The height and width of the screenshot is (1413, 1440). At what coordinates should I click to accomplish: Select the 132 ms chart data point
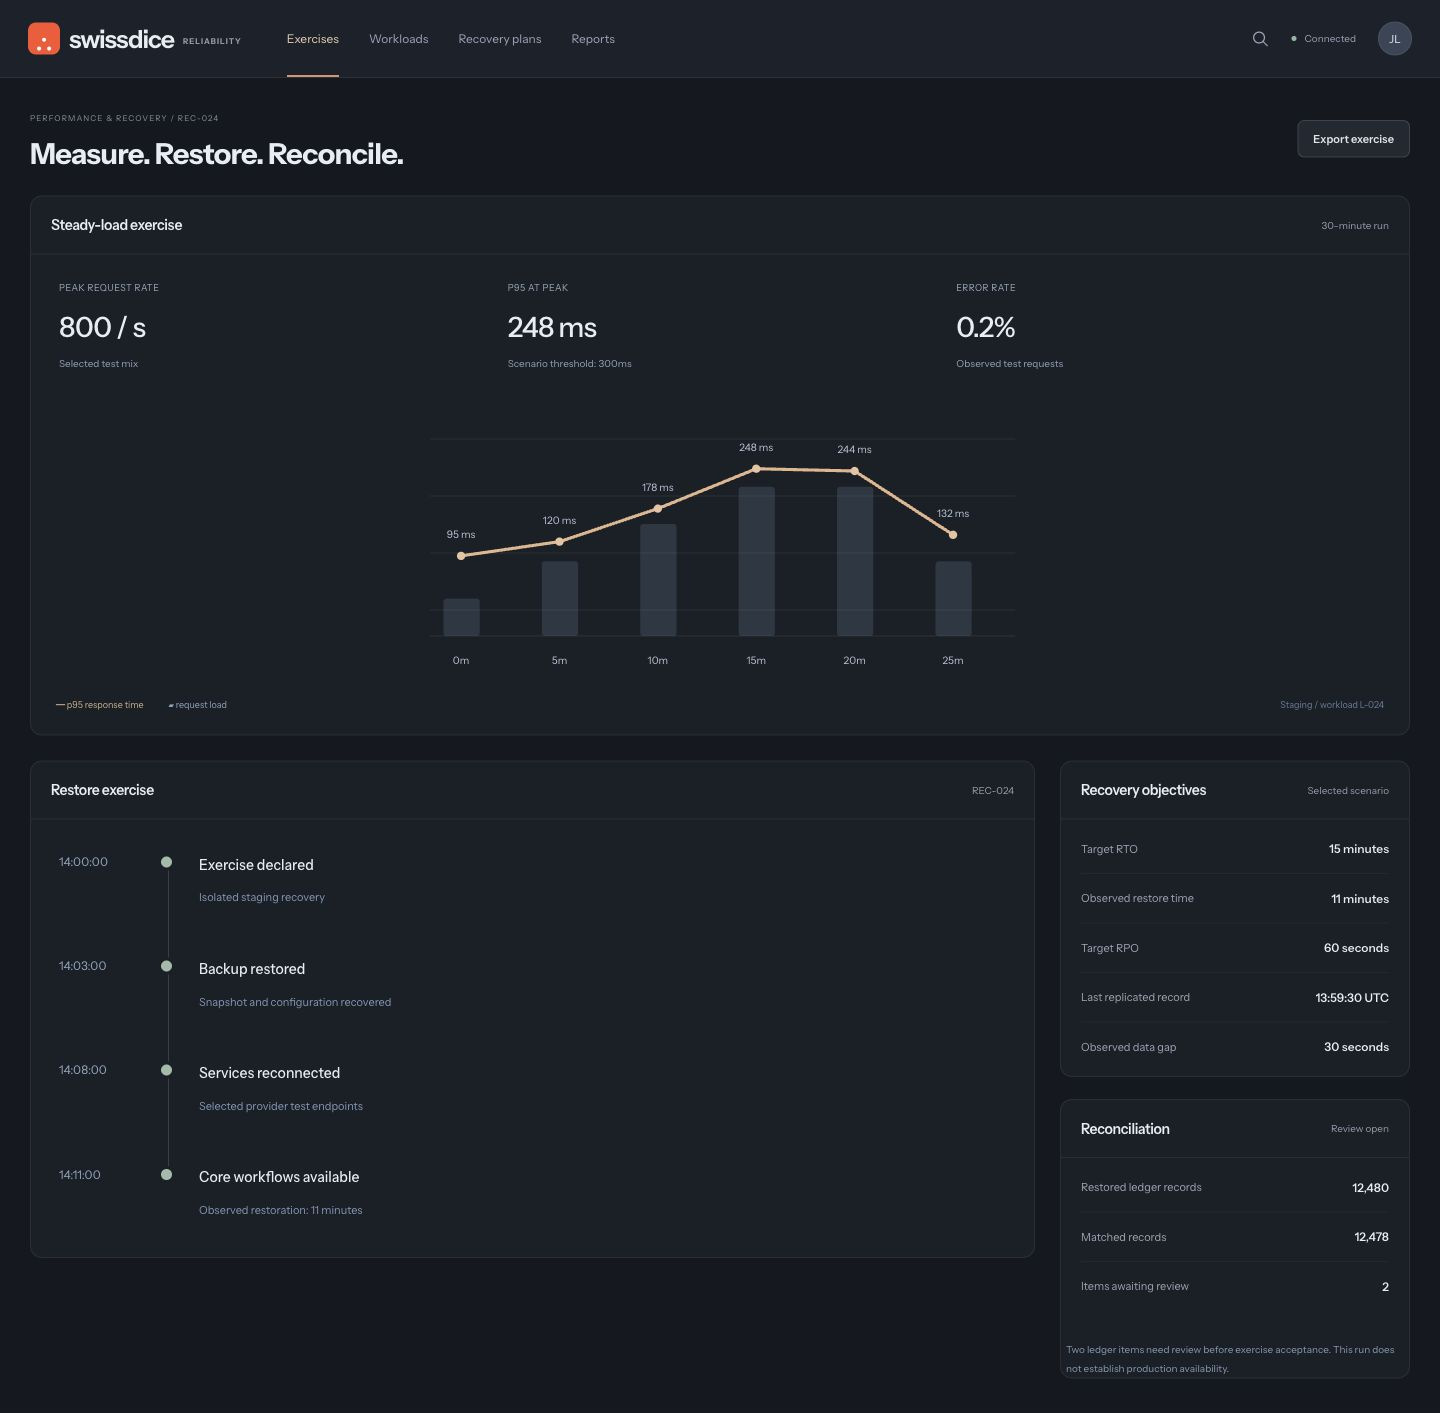[953, 535]
